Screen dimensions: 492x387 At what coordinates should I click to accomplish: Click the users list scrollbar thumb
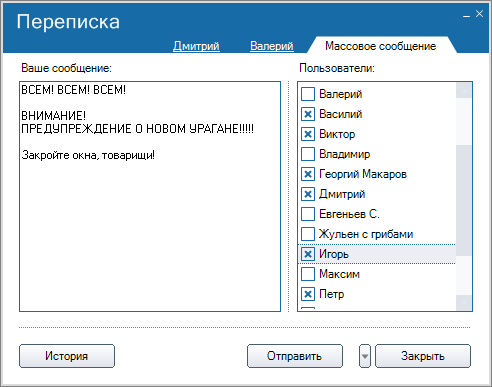464,201
